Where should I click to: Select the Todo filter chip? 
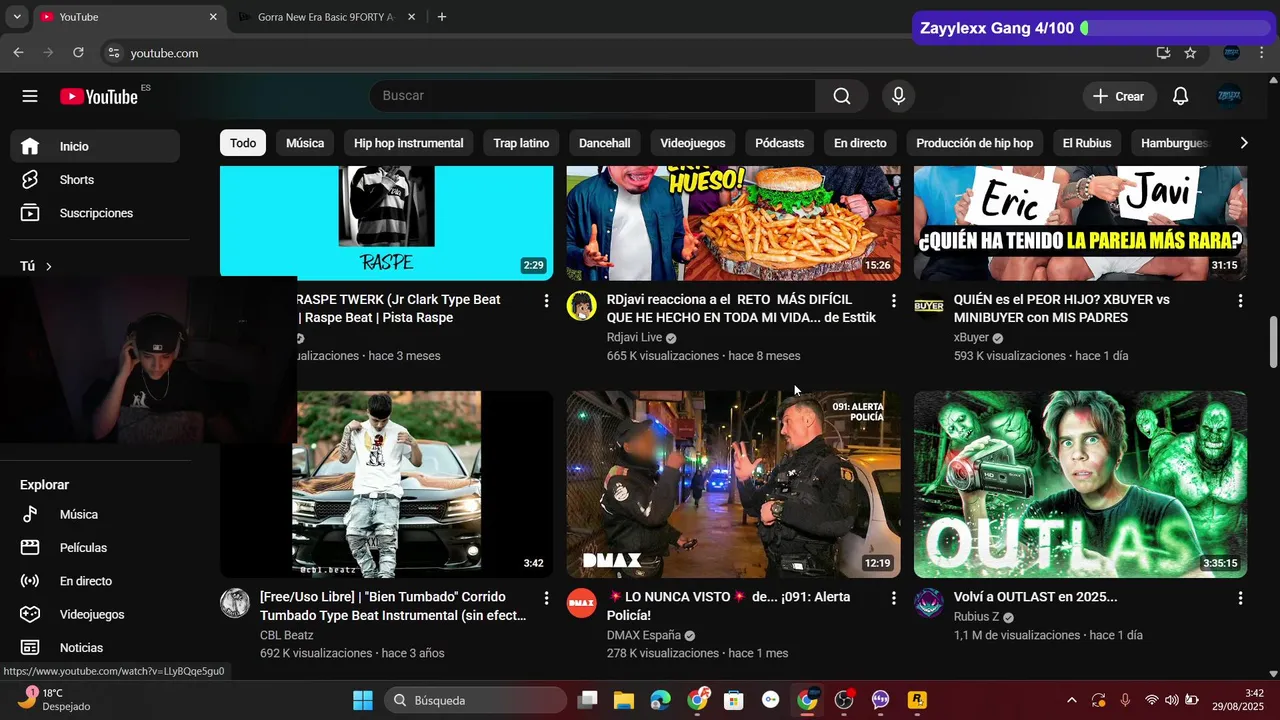pos(243,143)
